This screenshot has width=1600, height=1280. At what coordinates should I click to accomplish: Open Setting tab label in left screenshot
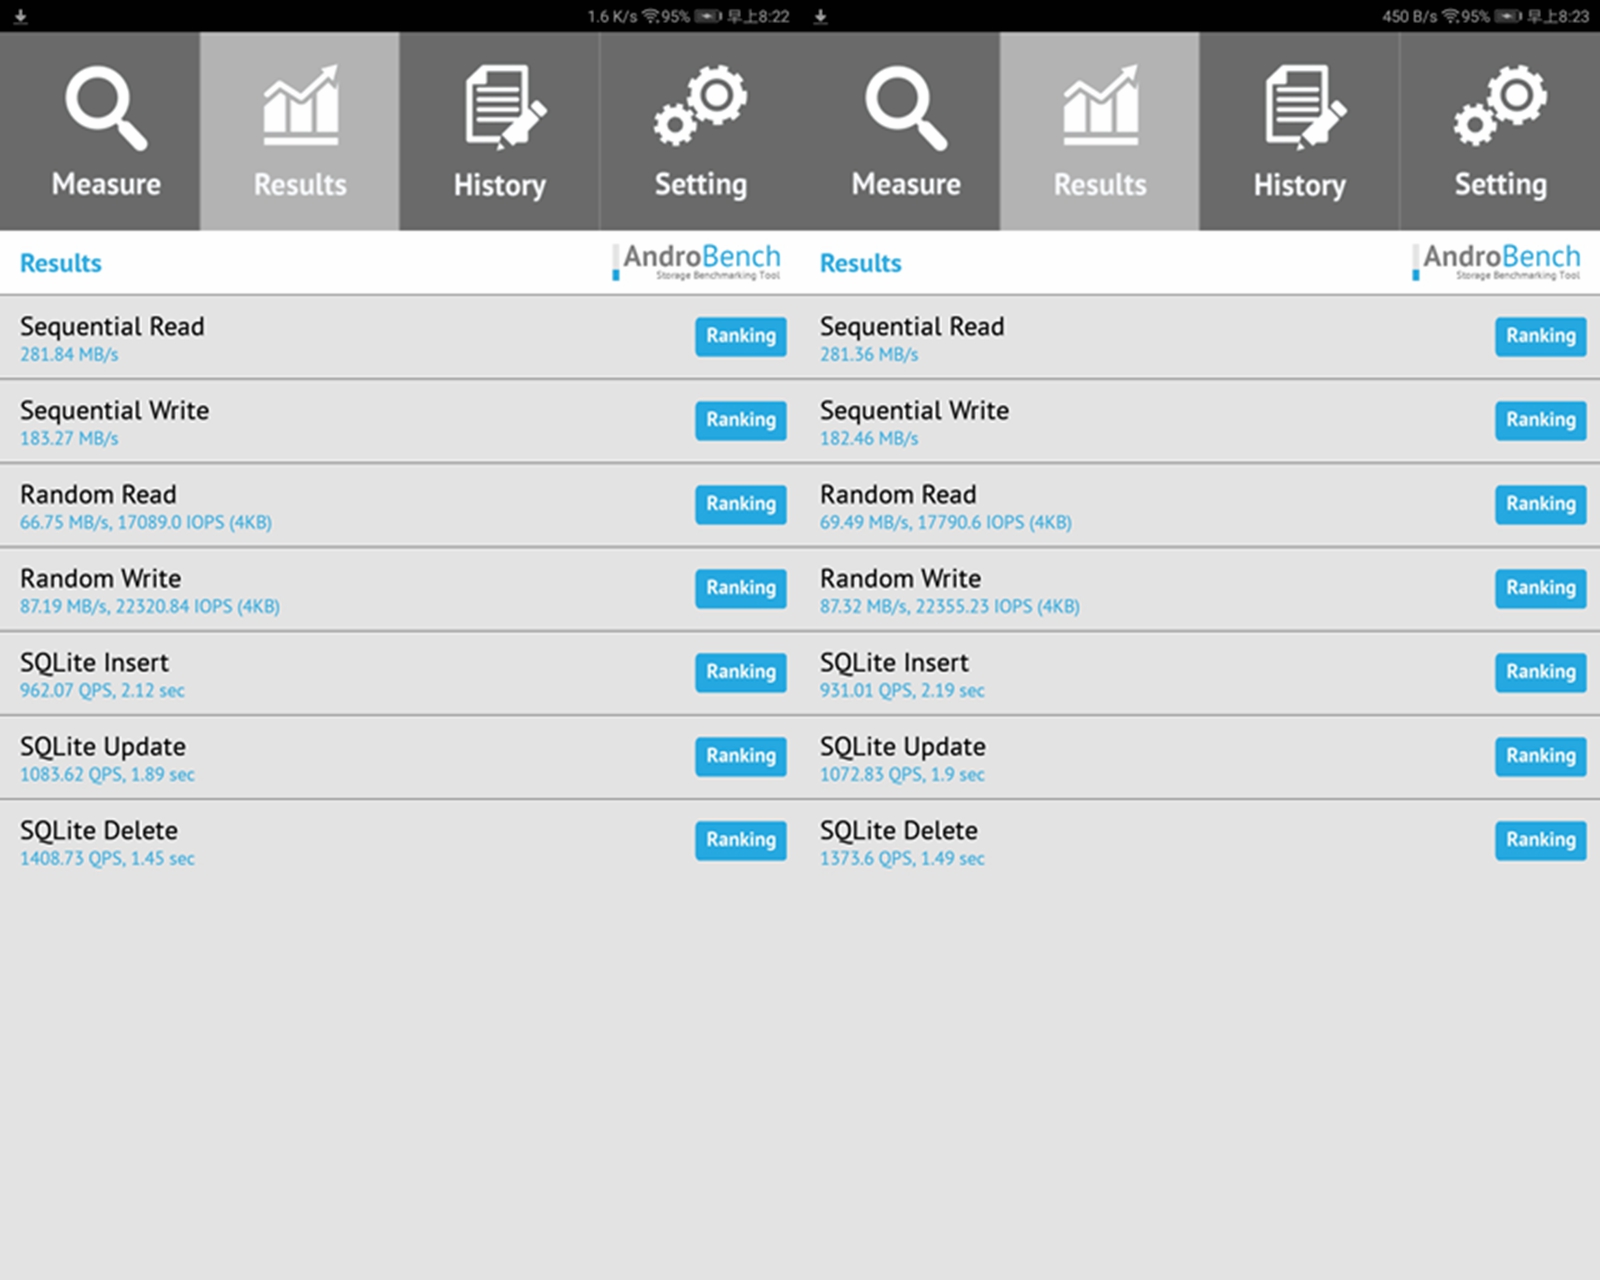click(x=701, y=185)
